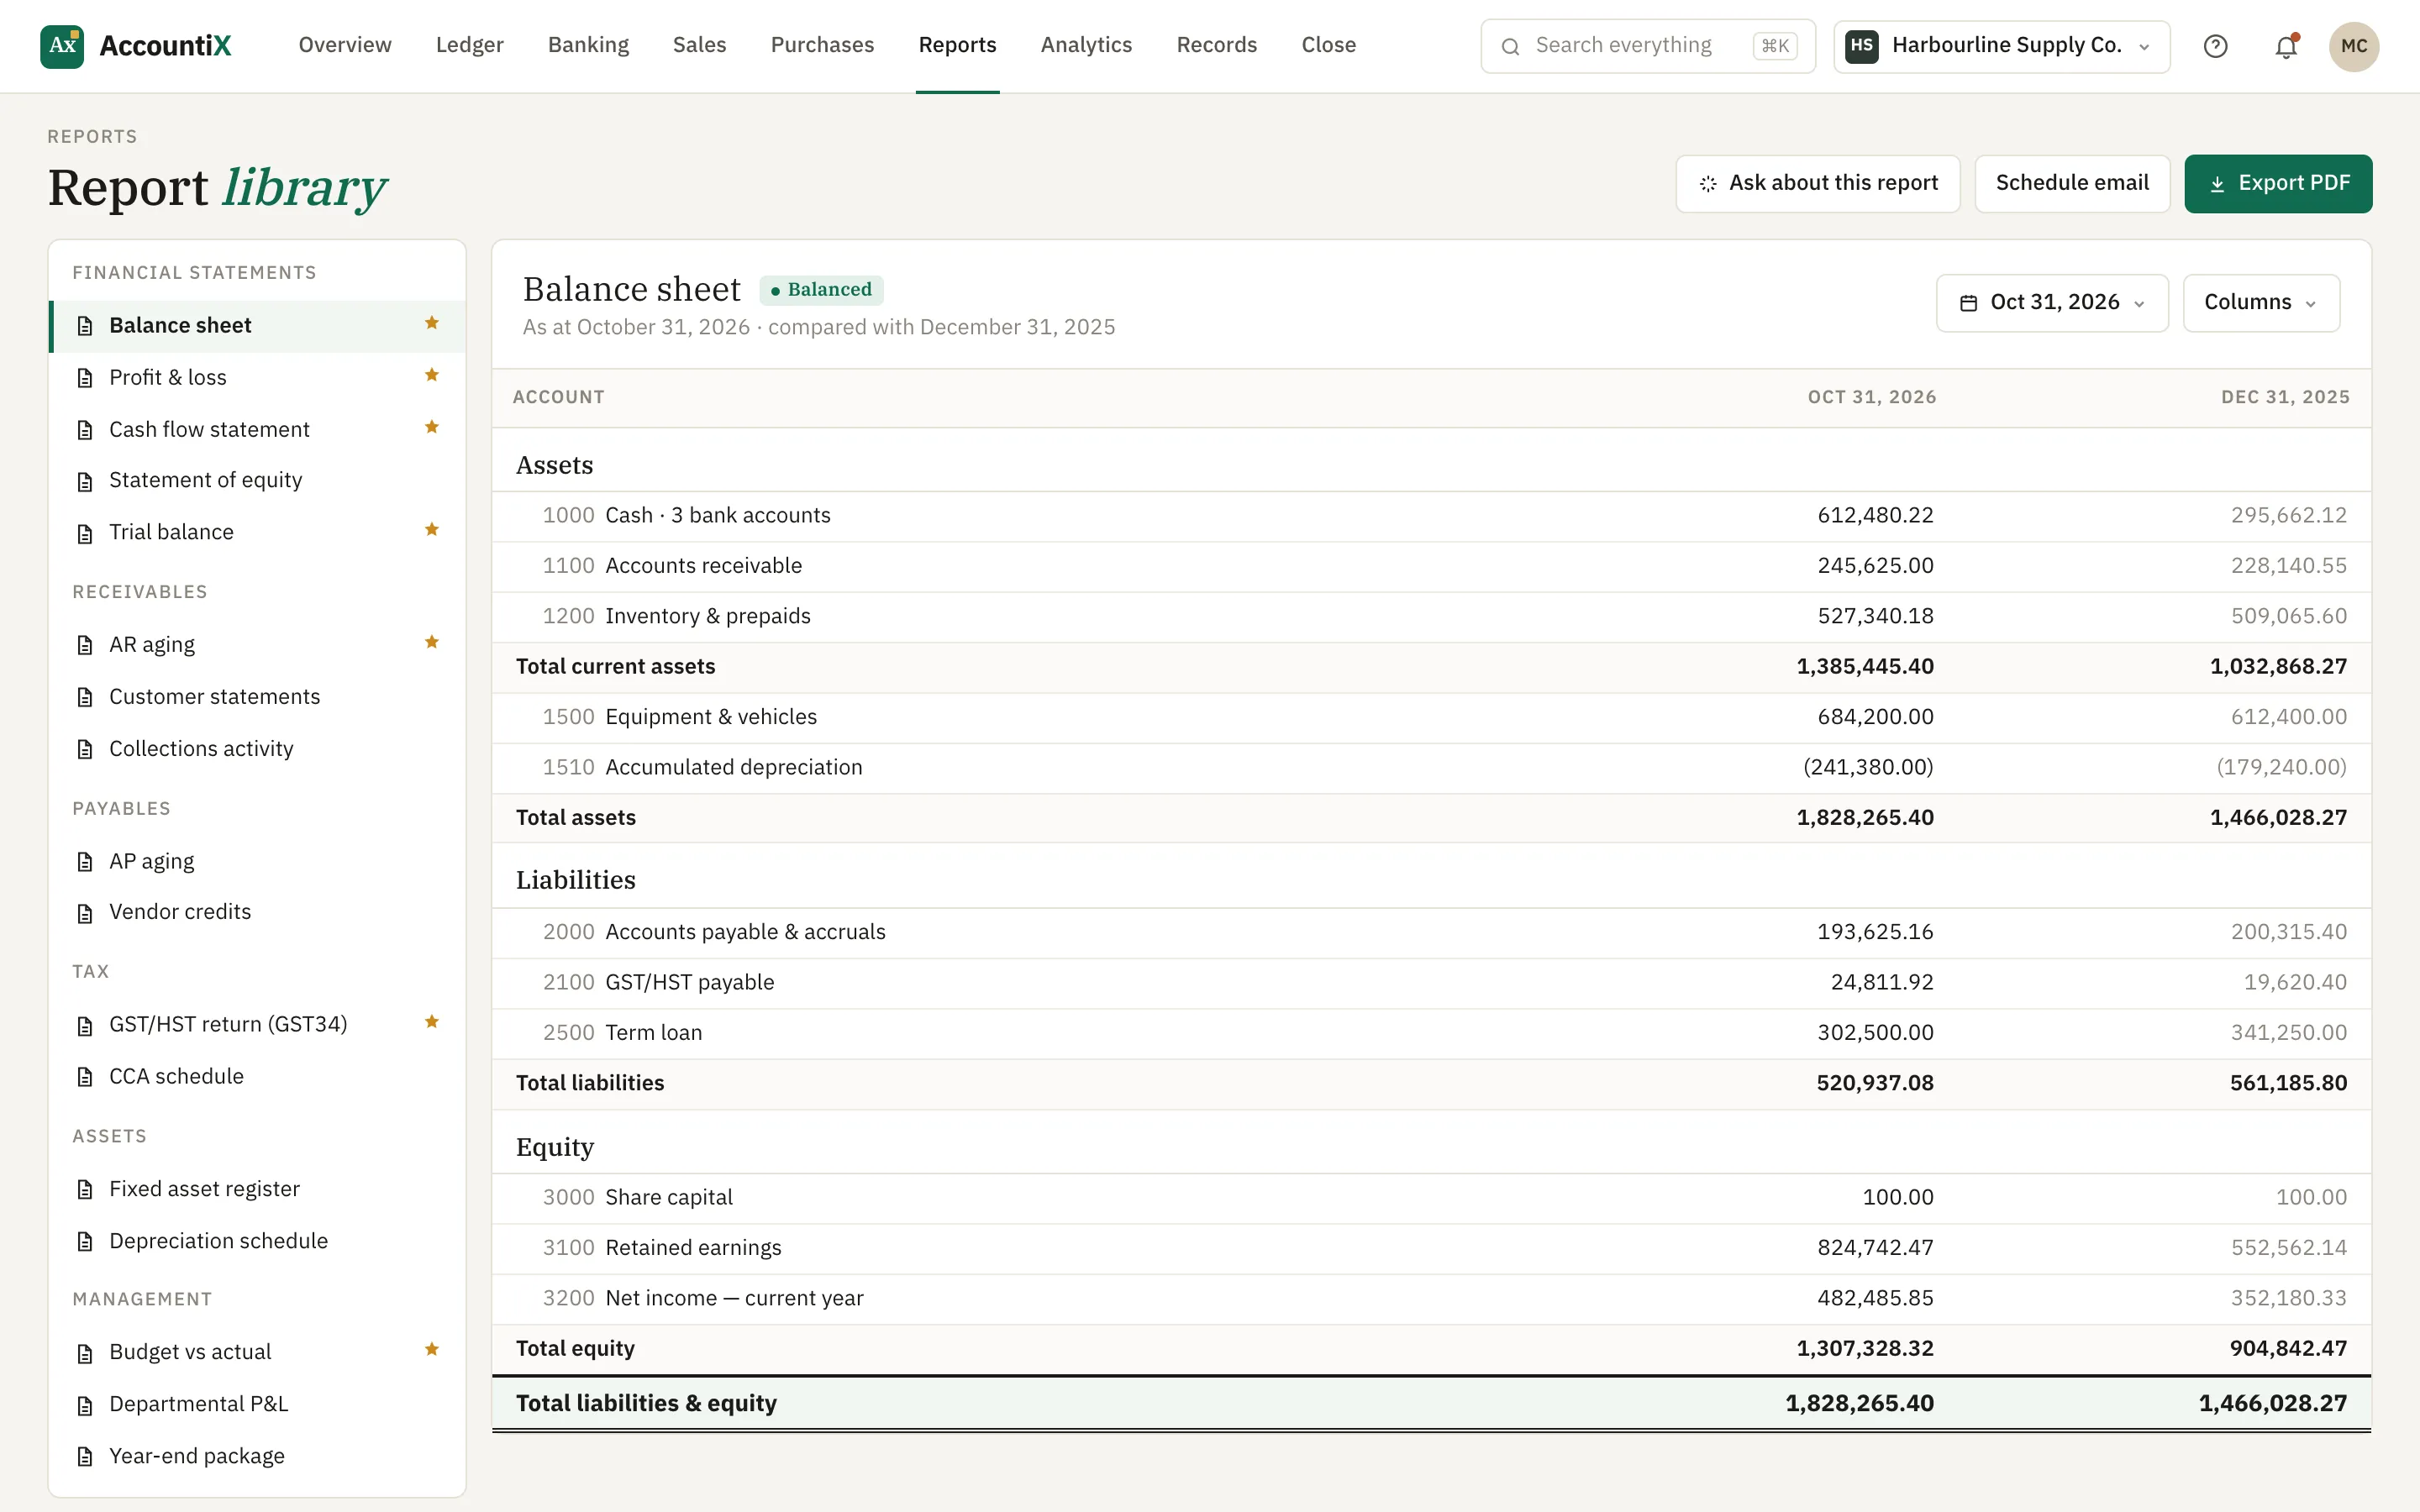The image size is (2420, 1512).
Task: Open the Departmental P&L report
Action: (257, 1404)
